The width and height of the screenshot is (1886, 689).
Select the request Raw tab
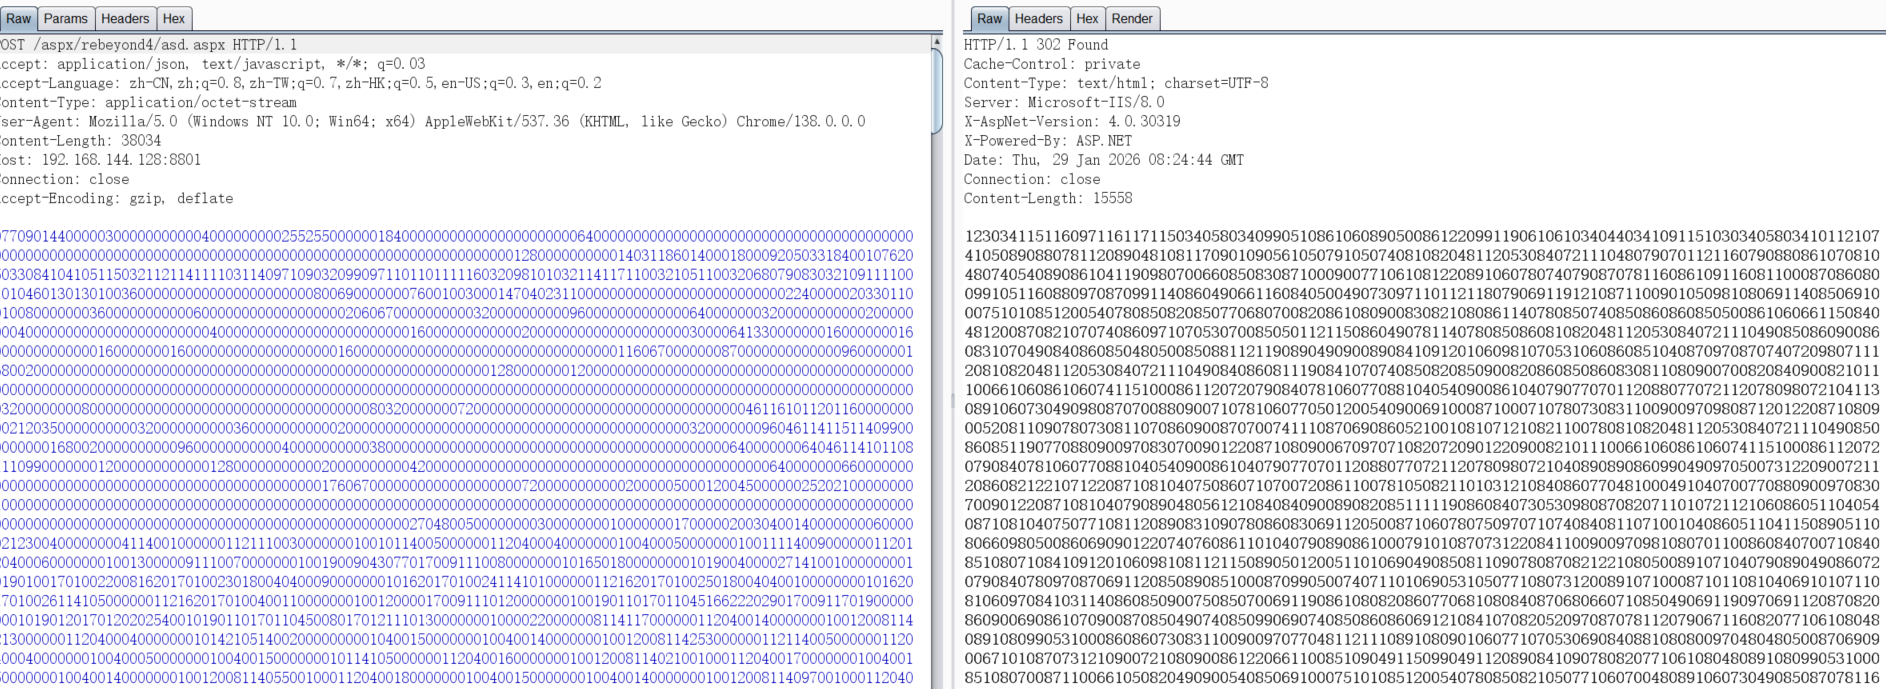[x=18, y=18]
